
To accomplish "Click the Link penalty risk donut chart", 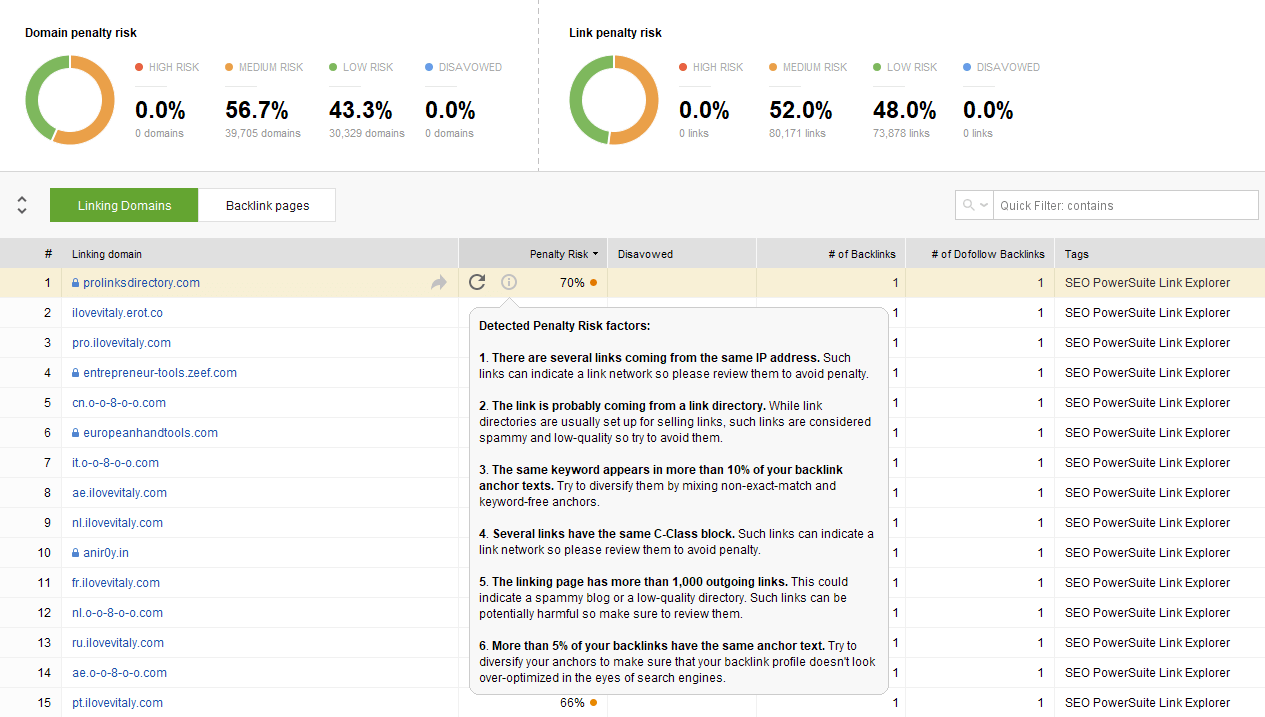I will pyautogui.click(x=614, y=100).
